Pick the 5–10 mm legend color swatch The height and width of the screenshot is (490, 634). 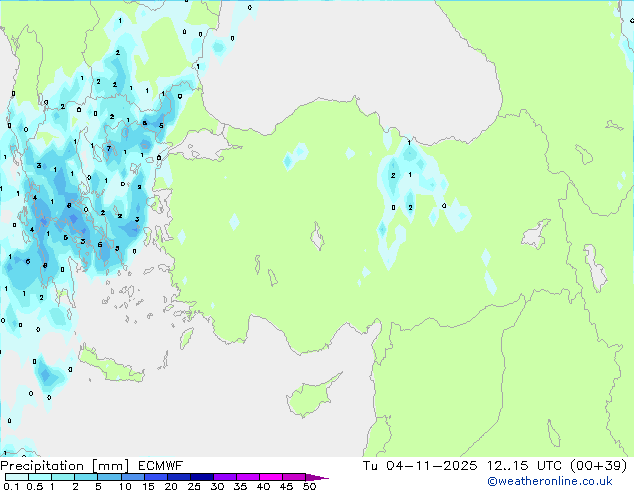pyautogui.click(x=109, y=477)
